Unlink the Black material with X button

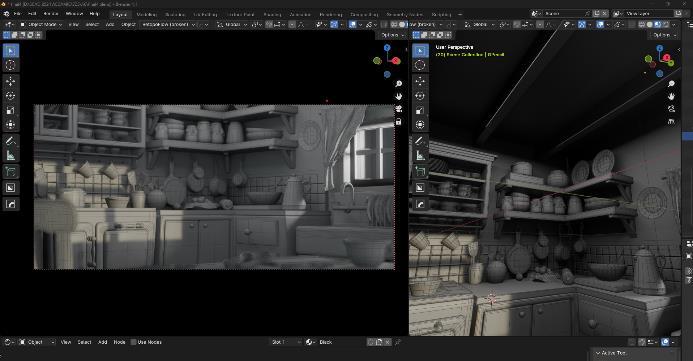pos(387,342)
